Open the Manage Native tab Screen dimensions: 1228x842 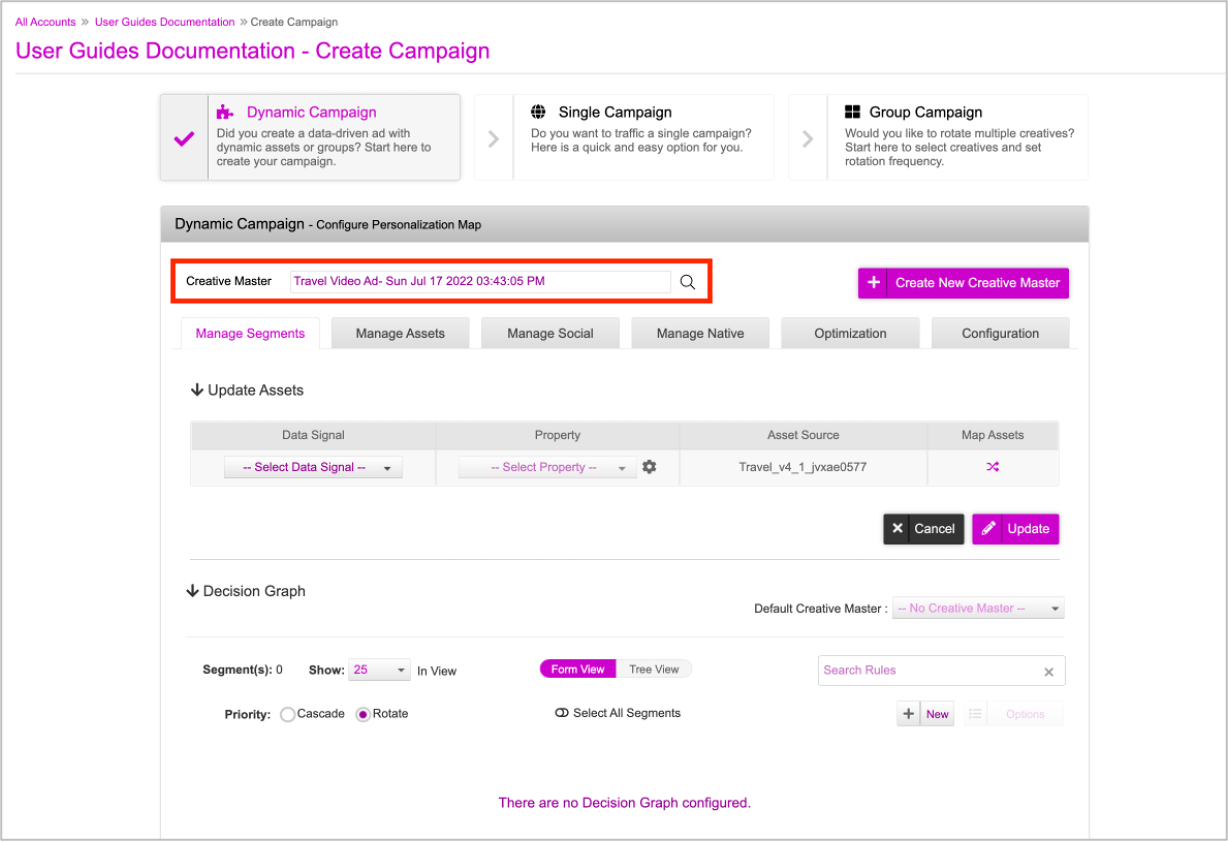coord(700,333)
